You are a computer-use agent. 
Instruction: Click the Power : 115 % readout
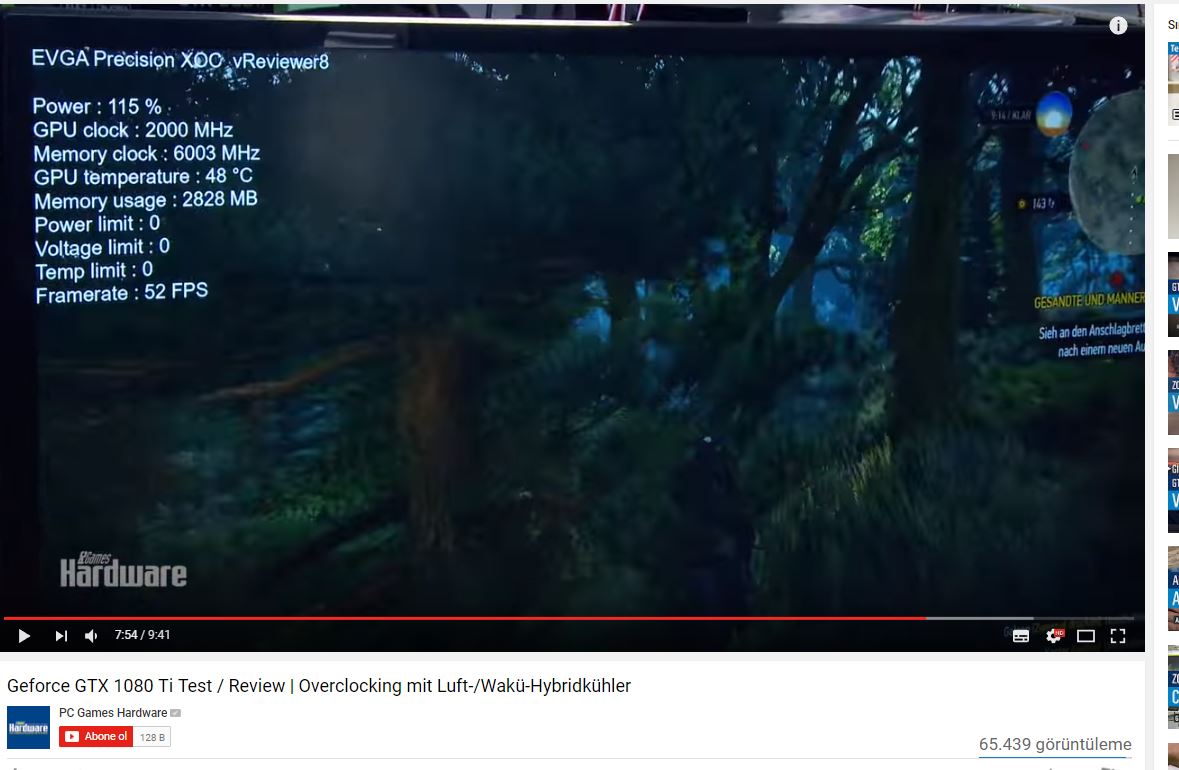(x=97, y=106)
